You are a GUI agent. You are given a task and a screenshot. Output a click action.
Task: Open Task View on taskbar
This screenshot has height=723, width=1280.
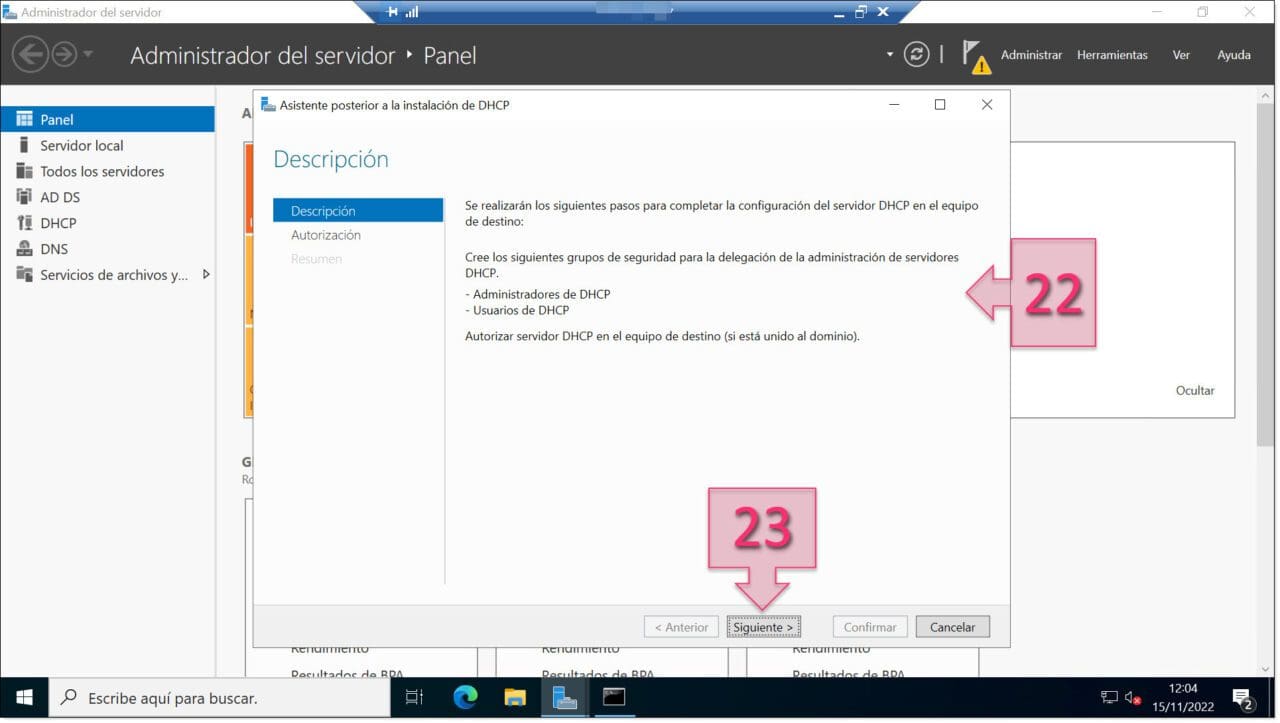point(415,697)
